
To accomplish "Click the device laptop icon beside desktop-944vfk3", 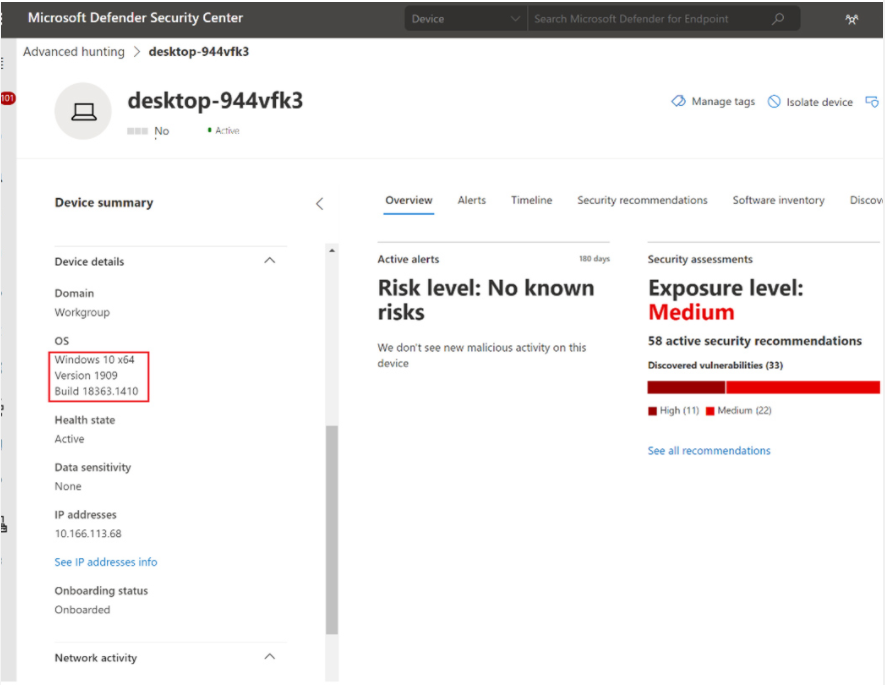I will click(83, 110).
